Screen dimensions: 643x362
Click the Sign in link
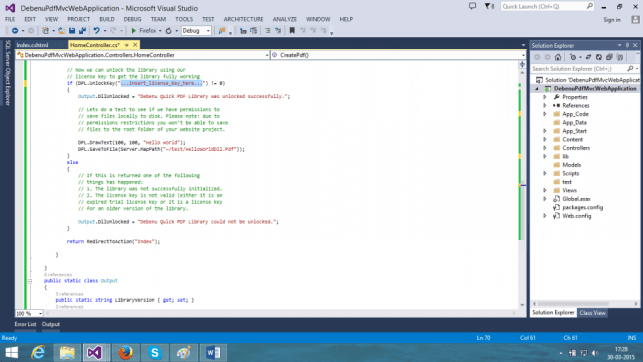[612, 20]
